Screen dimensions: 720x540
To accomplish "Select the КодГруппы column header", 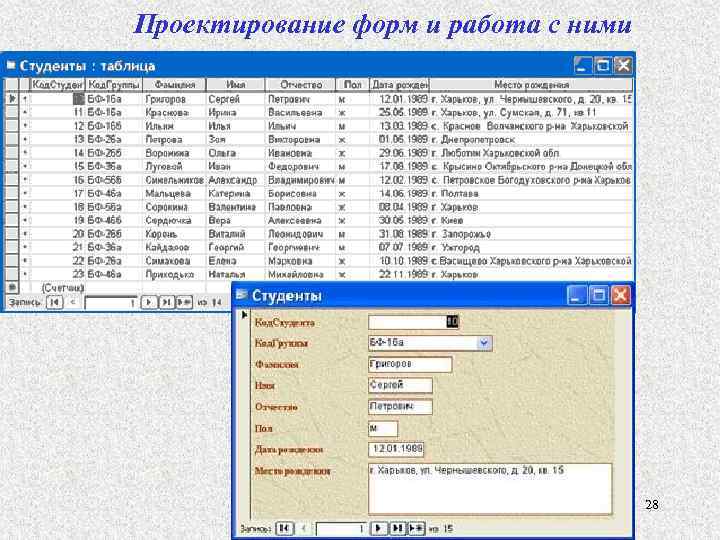I will tap(114, 84).
